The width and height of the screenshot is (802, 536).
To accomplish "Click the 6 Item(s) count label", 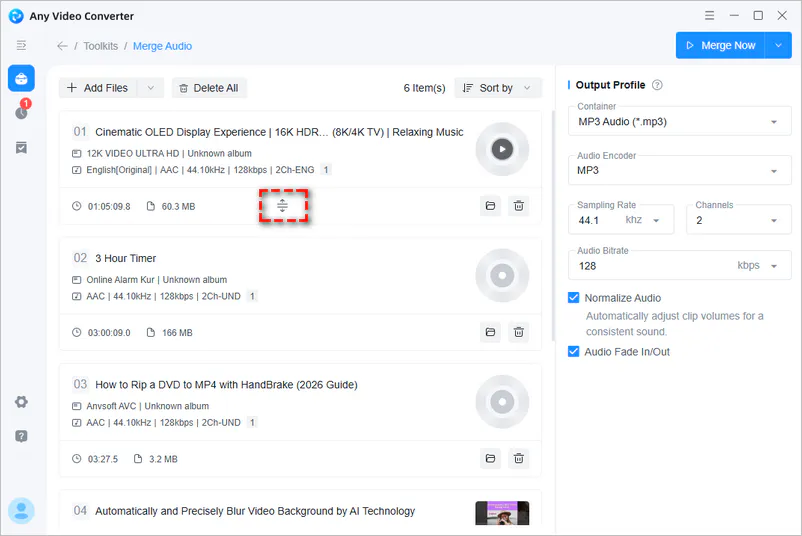I will 424,88.
